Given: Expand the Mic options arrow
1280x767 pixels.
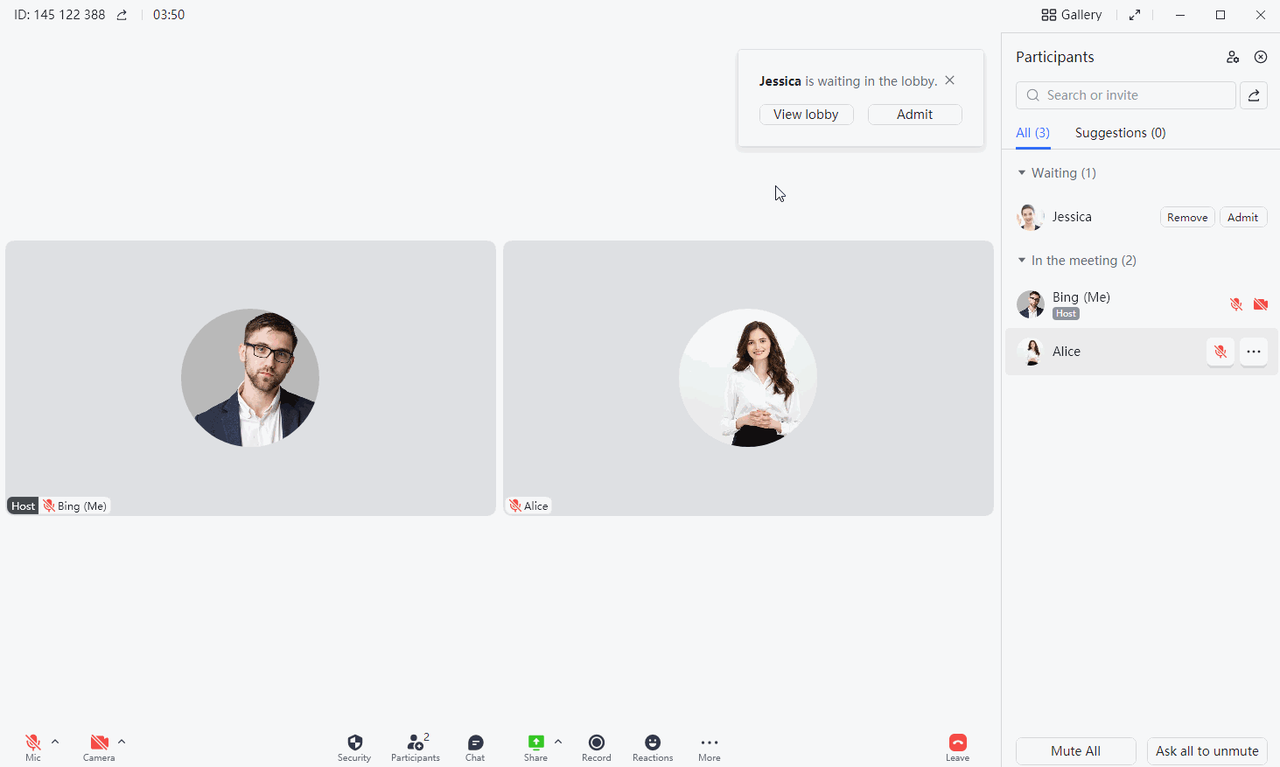Looking at the screenshot, I should [x=55, y=741].
